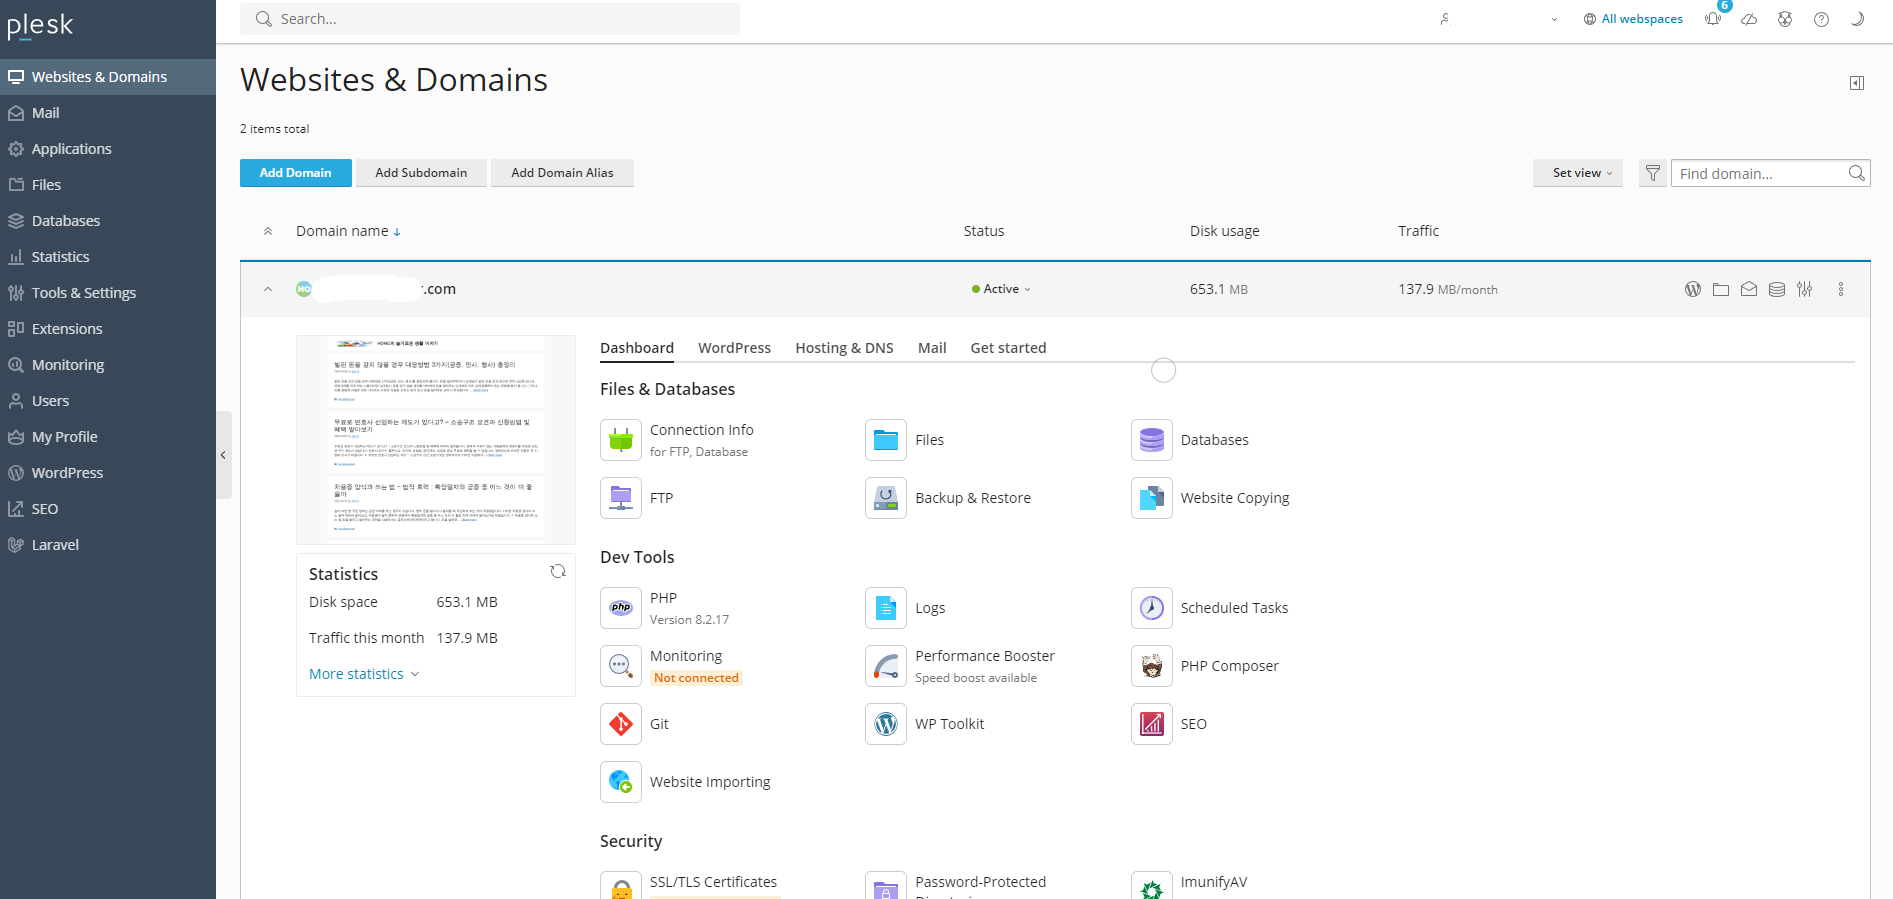Focus the Find domain field
Viewport: 1893px width, 899px height.
pos(1771,173)
